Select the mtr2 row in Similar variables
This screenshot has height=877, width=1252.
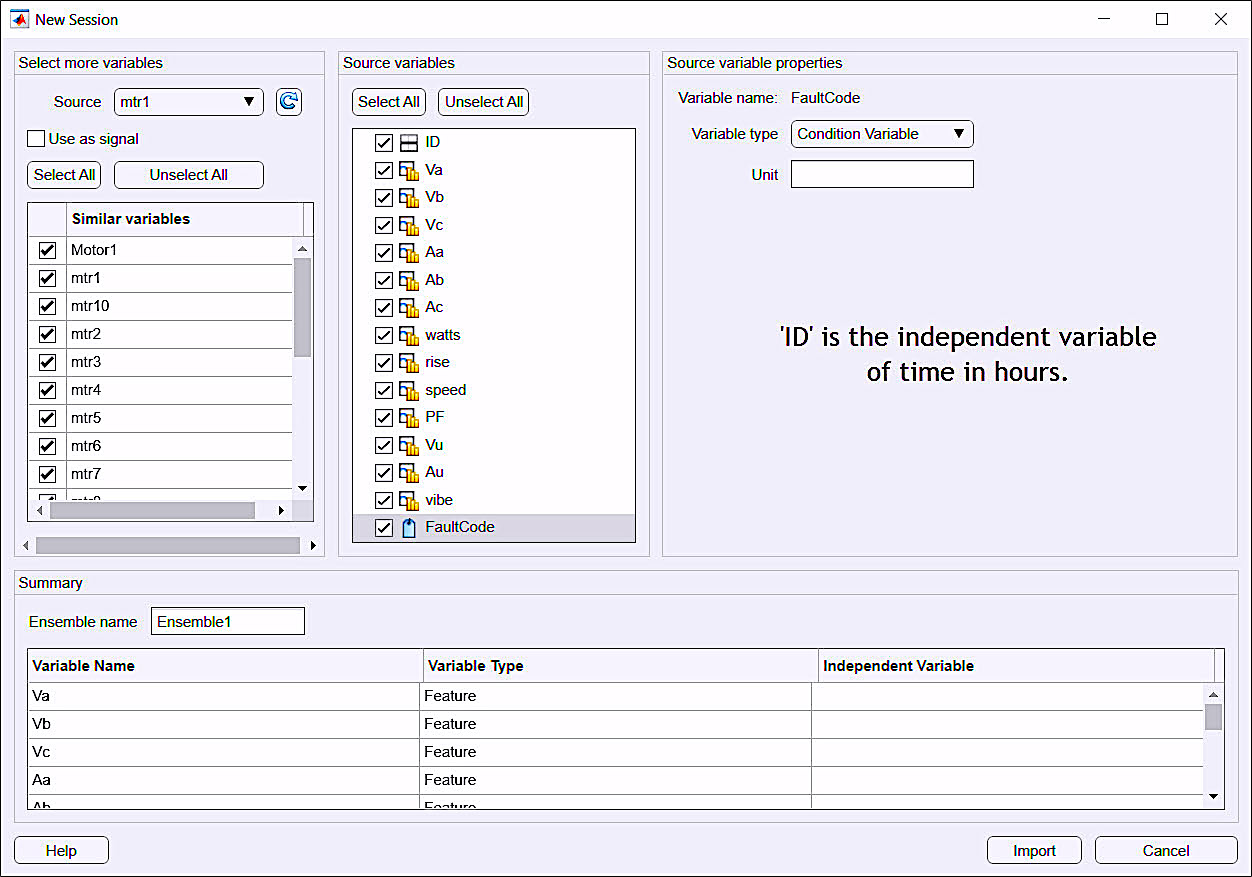click(x=162, y=334)
